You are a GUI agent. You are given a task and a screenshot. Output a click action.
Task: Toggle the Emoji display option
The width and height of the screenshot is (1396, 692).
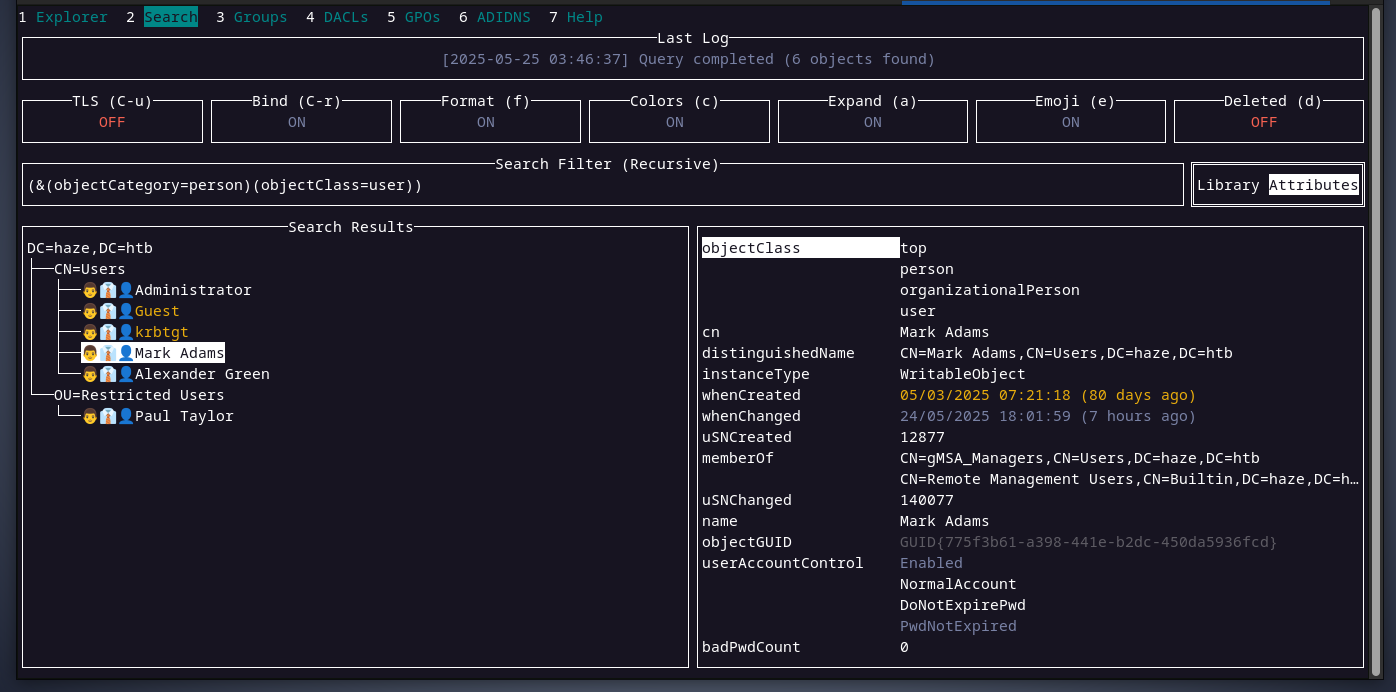[x=1070, y=122]
